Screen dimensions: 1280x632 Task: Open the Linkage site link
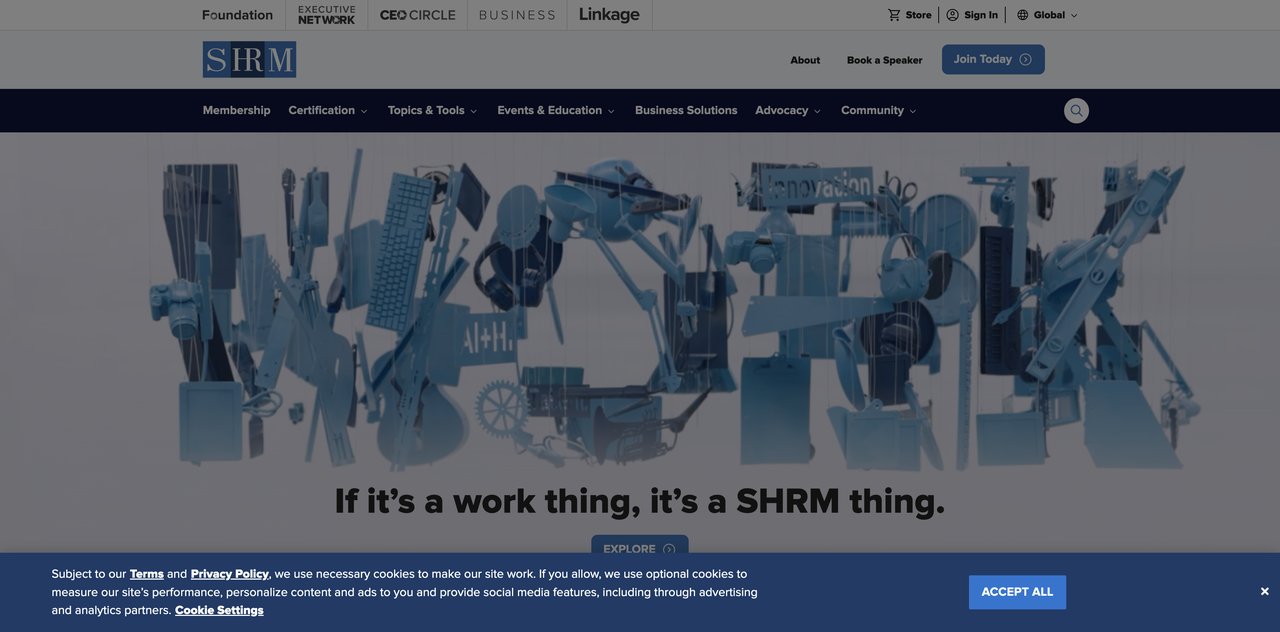click(609, 15)
